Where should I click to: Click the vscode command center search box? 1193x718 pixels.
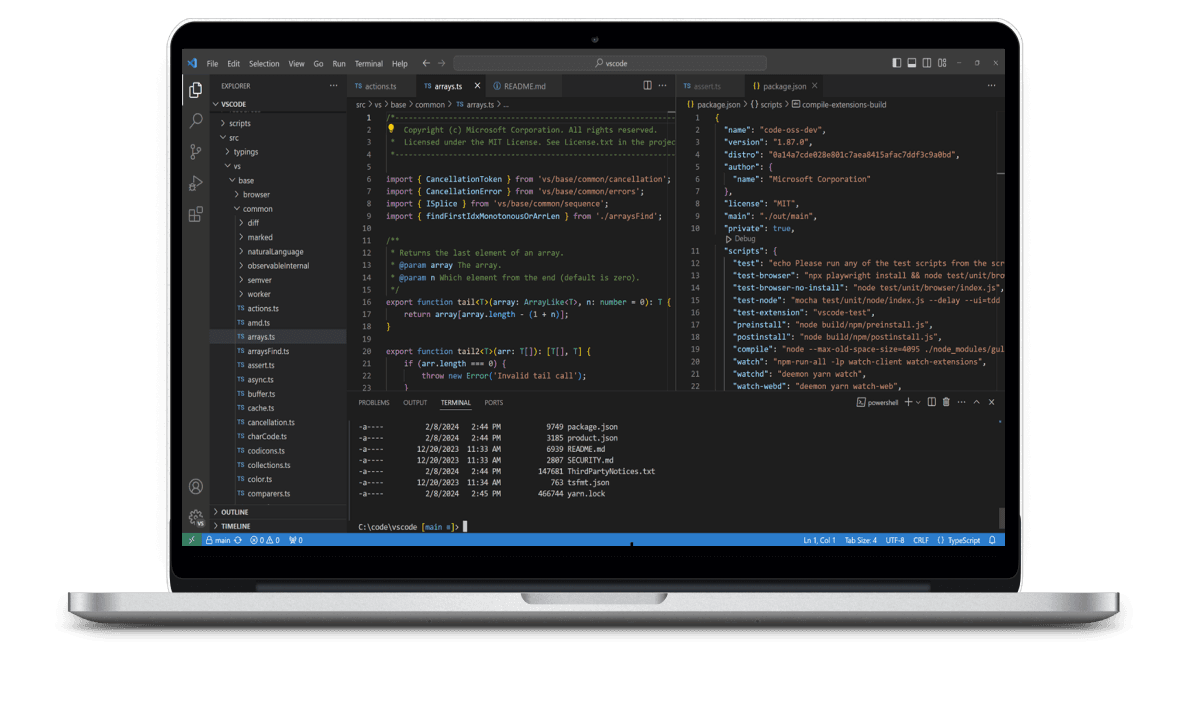tap(610, 63)
